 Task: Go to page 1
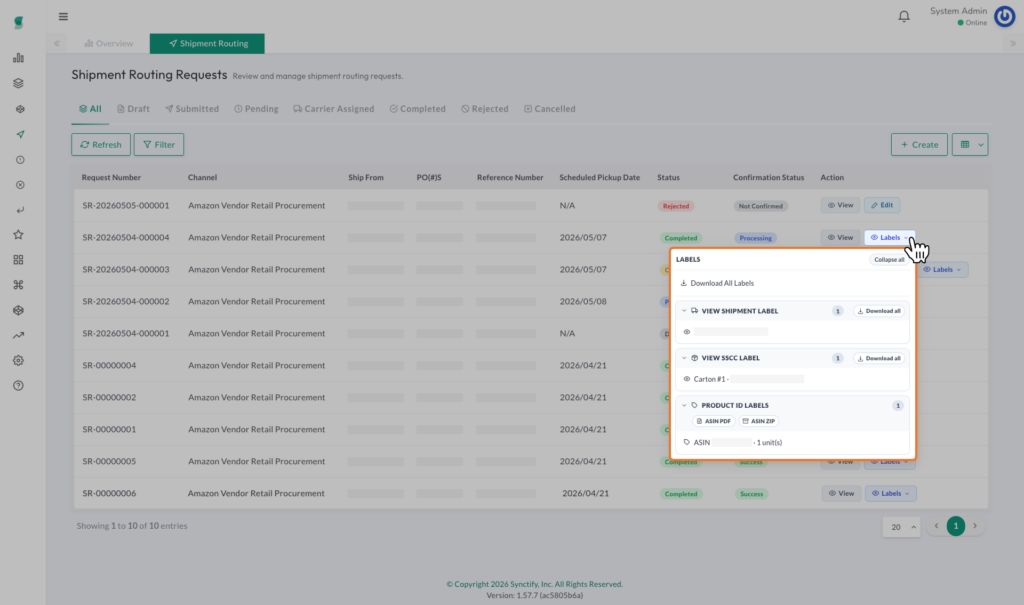click(x=955, y=526)
